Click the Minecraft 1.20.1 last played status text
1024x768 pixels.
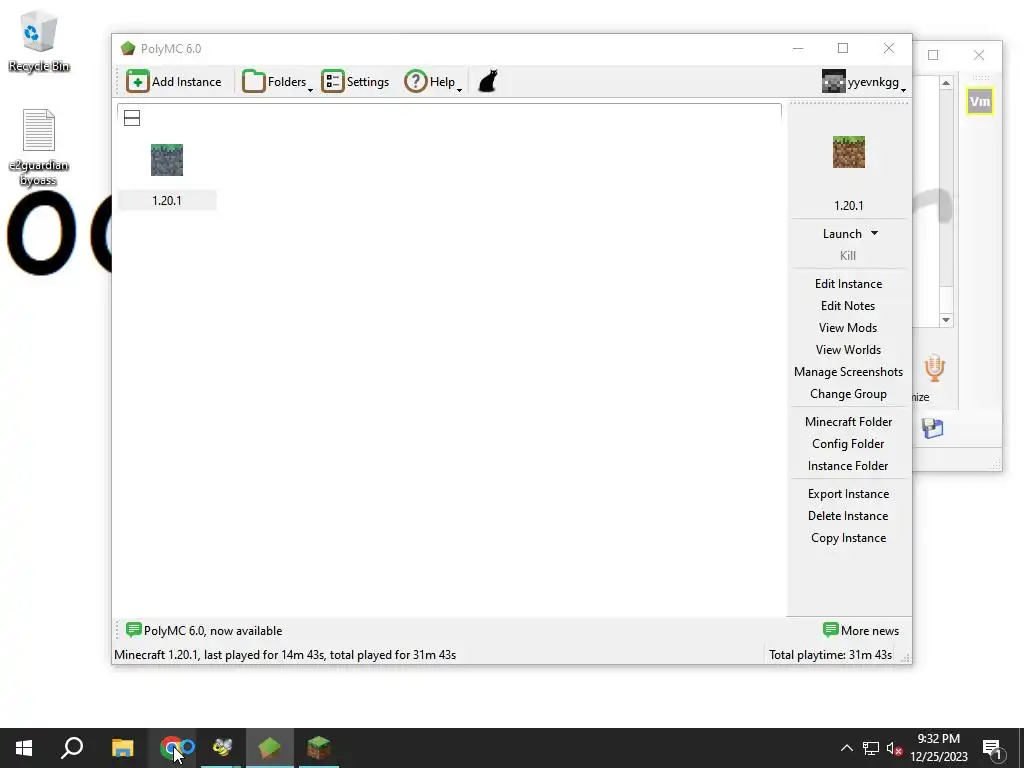tap(285, 654)
